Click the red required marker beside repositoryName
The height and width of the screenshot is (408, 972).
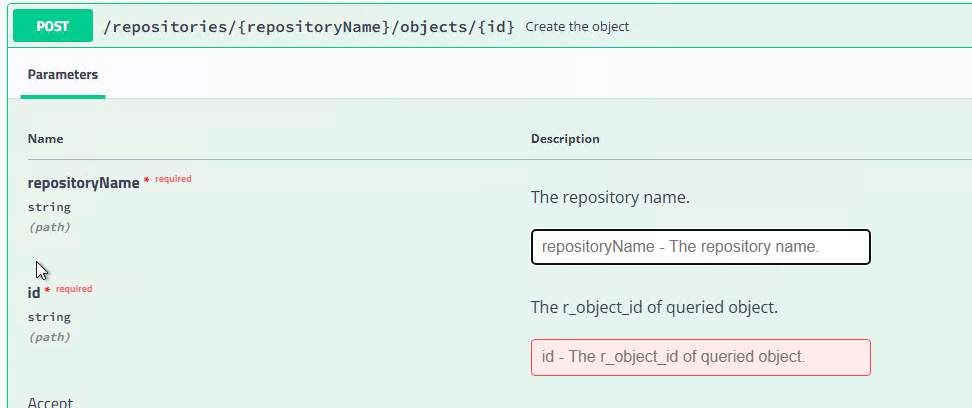click(x=172, y=179)
